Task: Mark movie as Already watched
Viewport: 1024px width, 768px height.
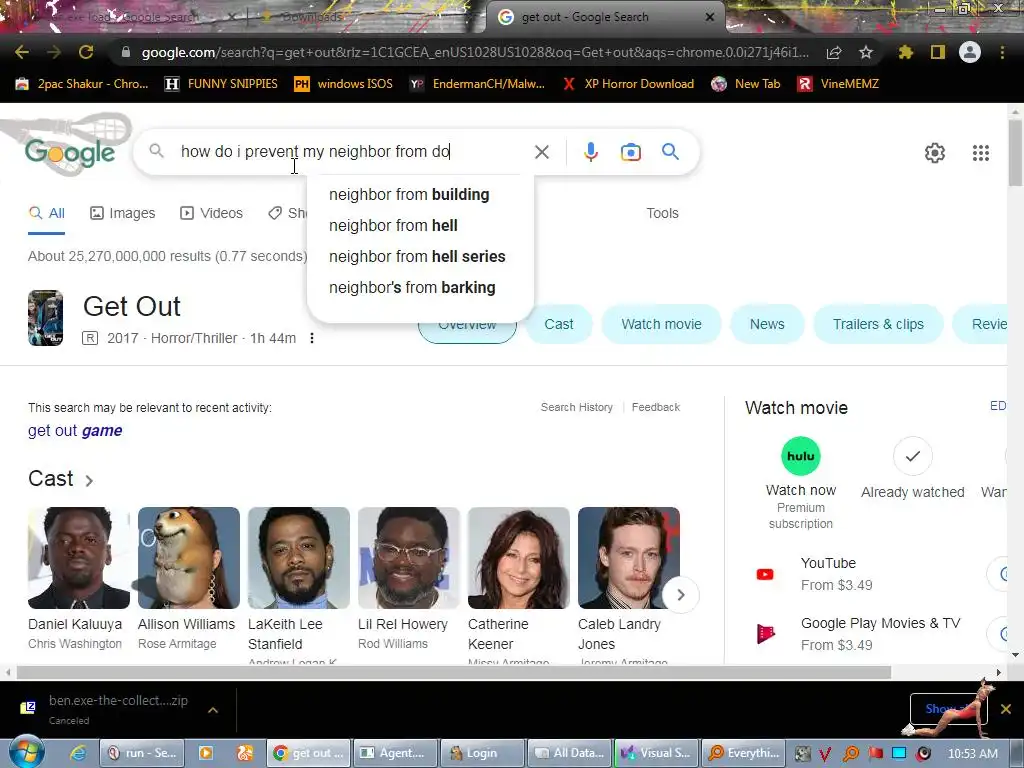Action: [x=912, y=456]
